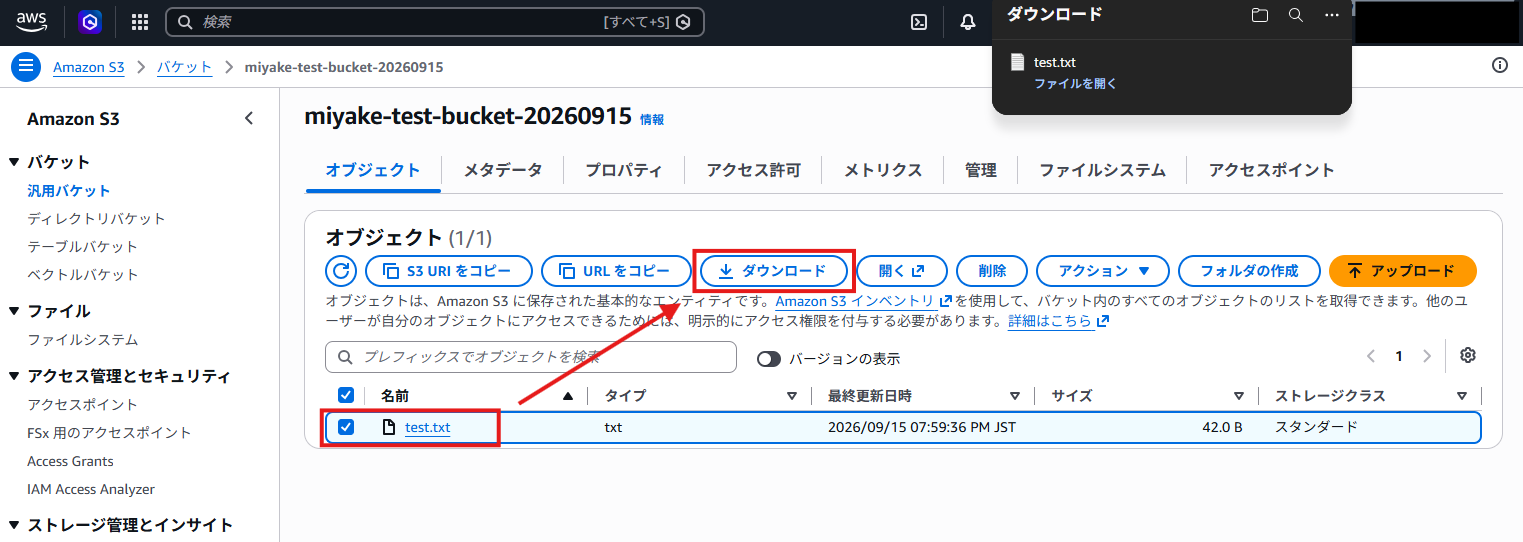This screenshot has width=1523, height=542.
Task: Click the purple hexagon app icon in header
Action: coord(90,22)
